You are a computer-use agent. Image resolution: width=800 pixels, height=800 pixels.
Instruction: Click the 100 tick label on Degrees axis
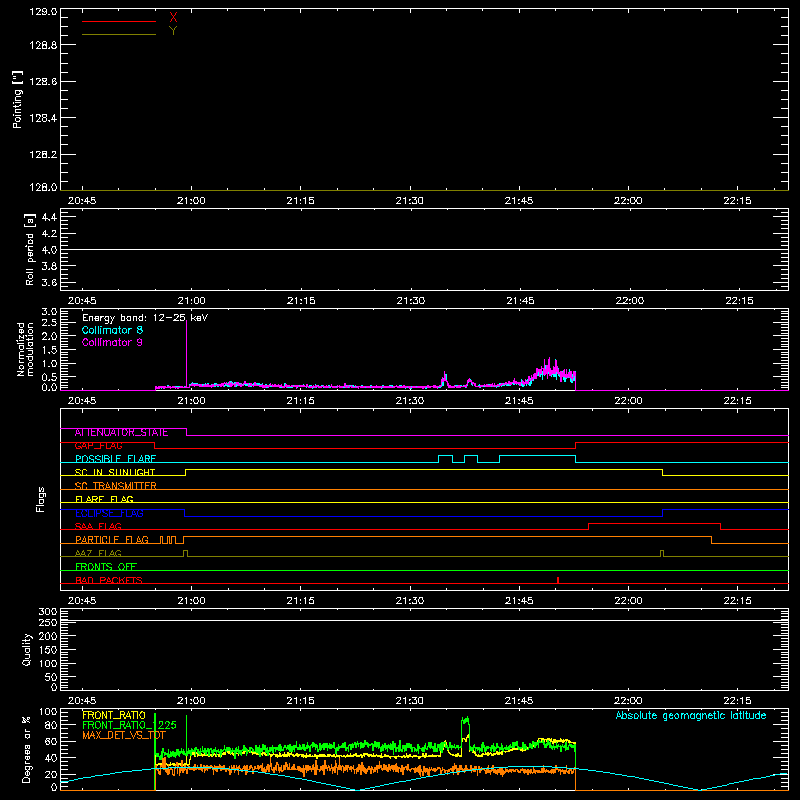click(x=47, y=712)
